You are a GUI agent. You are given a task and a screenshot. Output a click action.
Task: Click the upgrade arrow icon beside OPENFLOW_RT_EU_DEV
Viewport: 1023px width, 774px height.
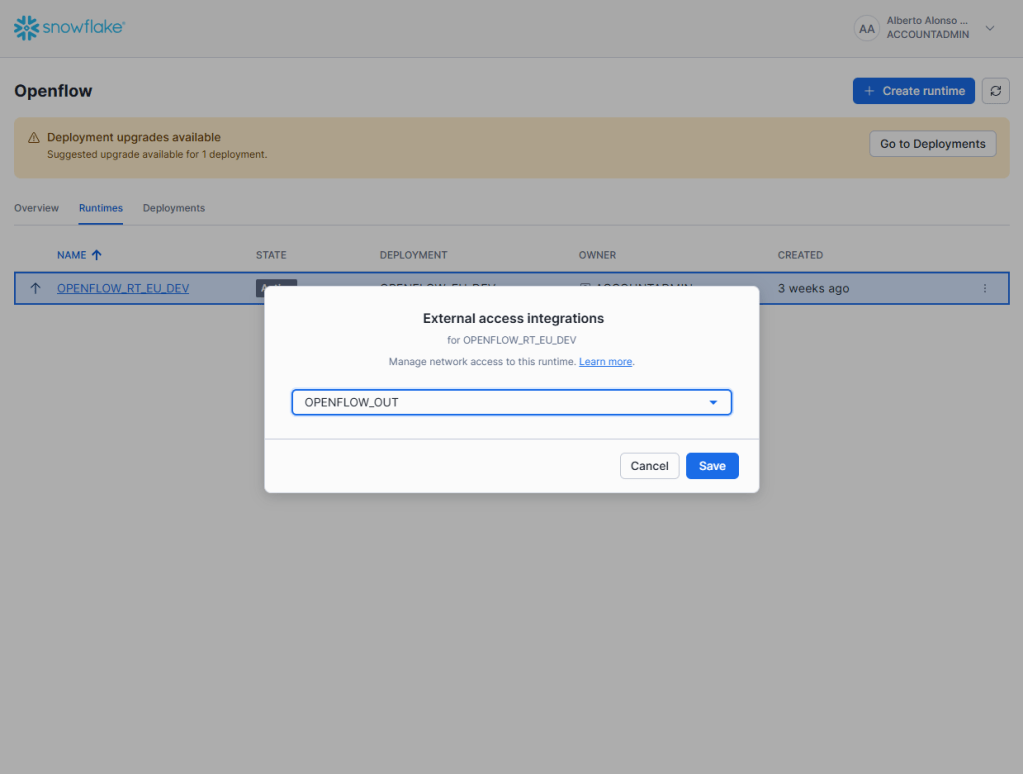[35, 289]
